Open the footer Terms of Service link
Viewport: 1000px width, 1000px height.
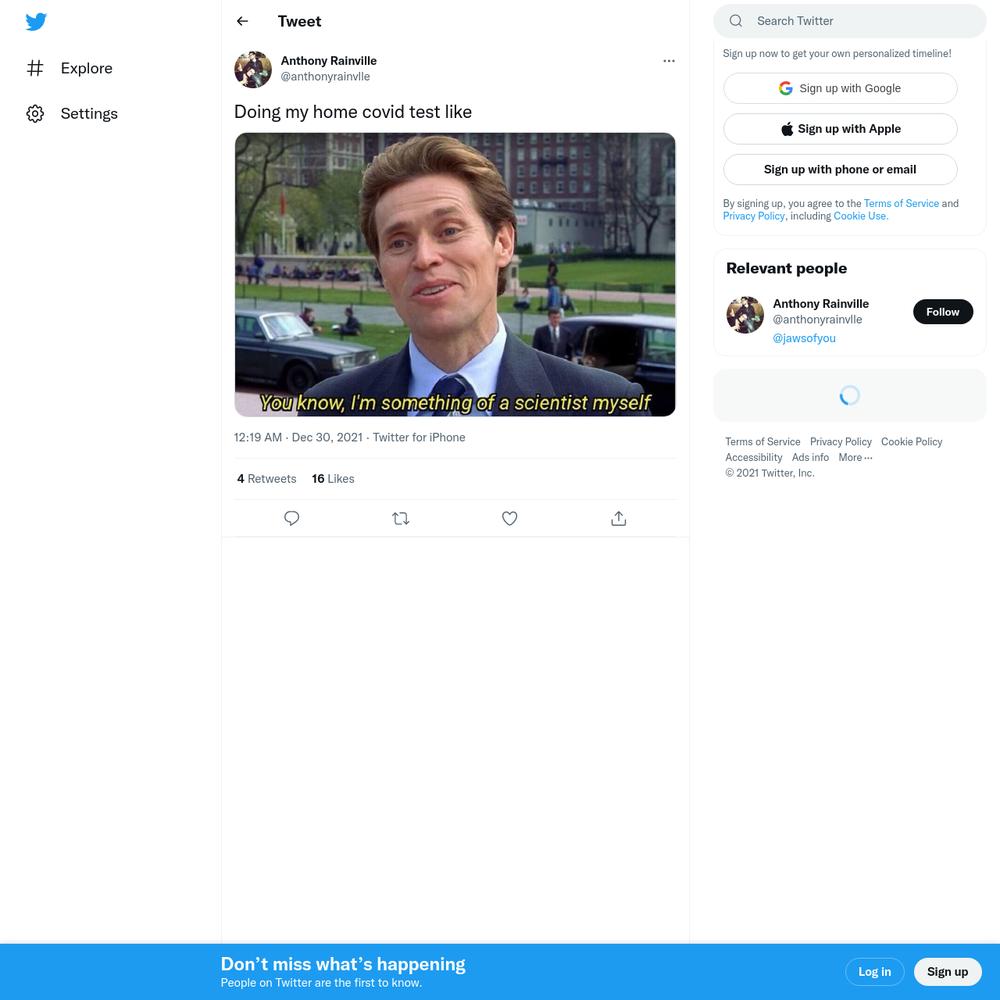point(762,441)
